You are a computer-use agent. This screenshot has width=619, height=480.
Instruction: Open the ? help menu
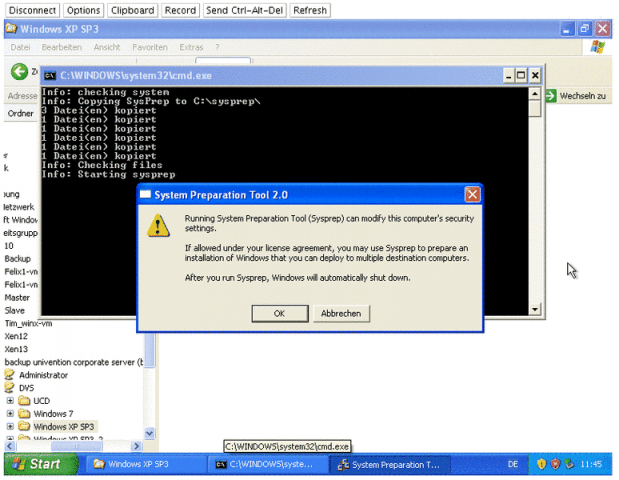(x=217, y=47)
